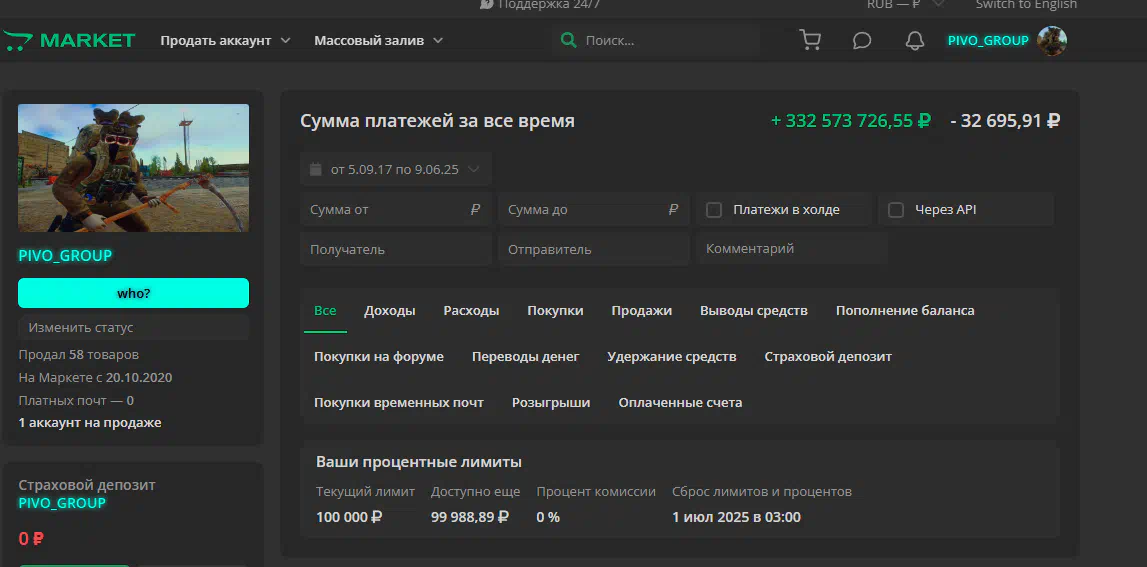
Task: Click the 0 ₽ insurance deposit amount
Action: [31, 539]
